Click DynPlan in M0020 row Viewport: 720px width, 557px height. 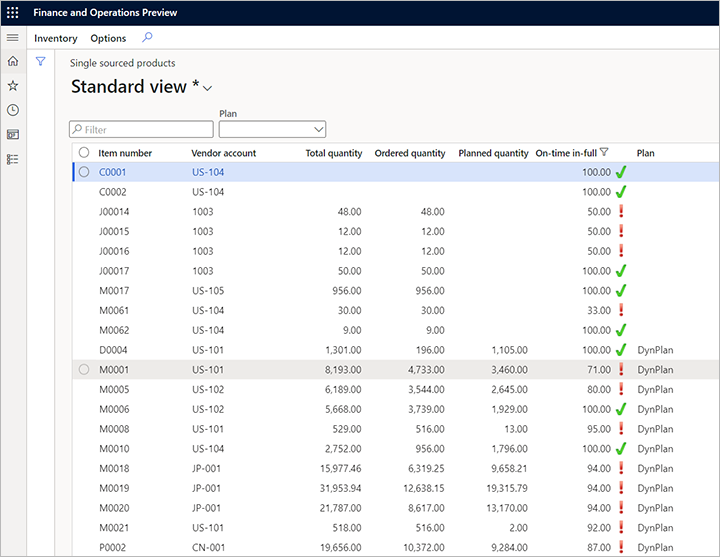(655, 508)
